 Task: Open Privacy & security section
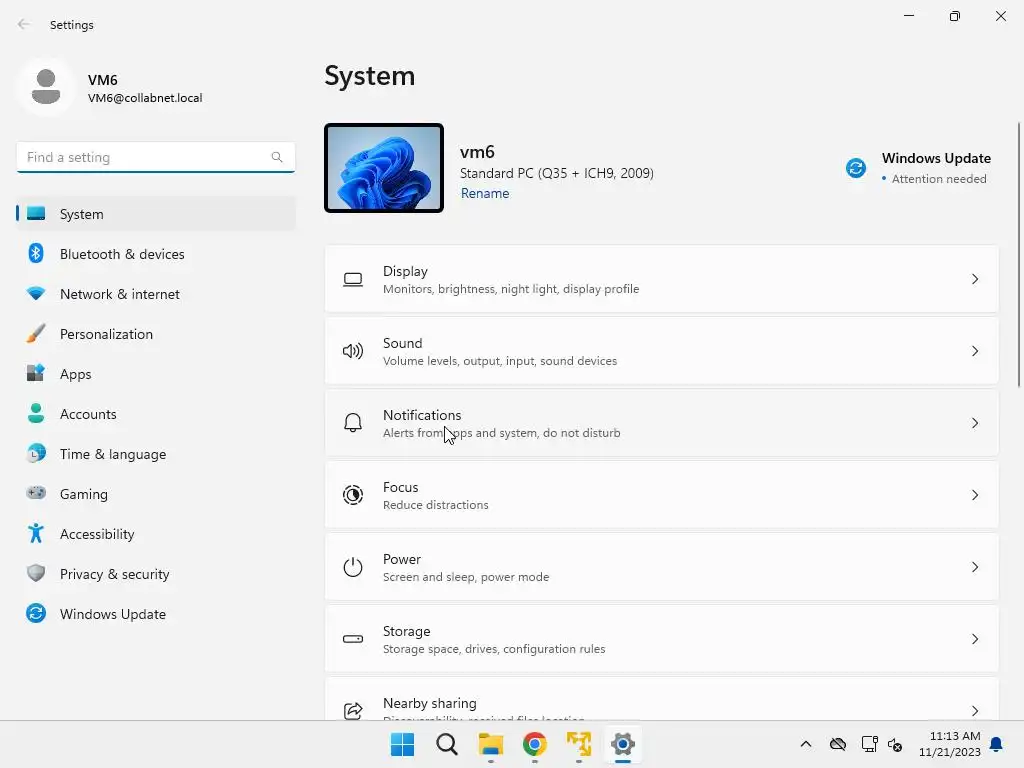(x=155, y=573)
